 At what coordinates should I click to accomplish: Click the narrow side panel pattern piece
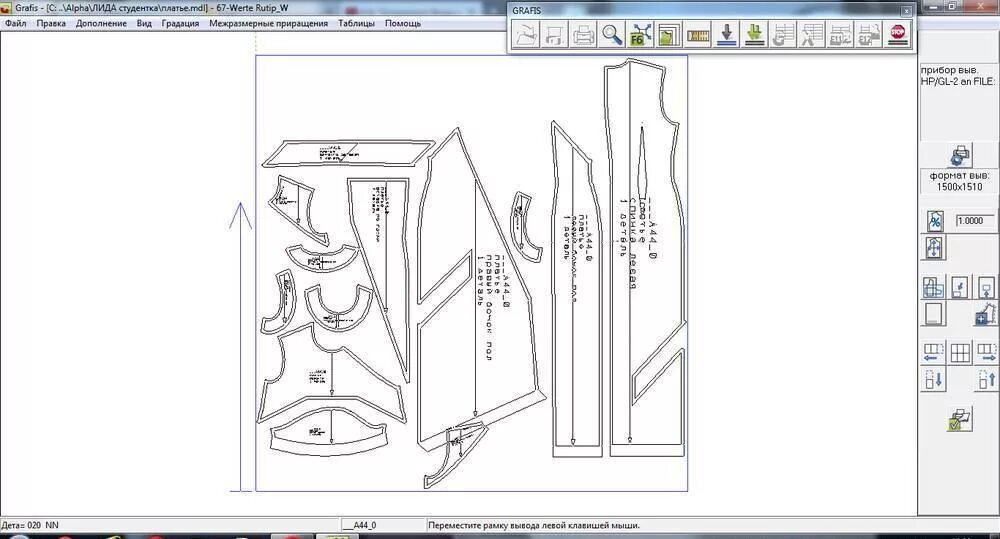576,287
